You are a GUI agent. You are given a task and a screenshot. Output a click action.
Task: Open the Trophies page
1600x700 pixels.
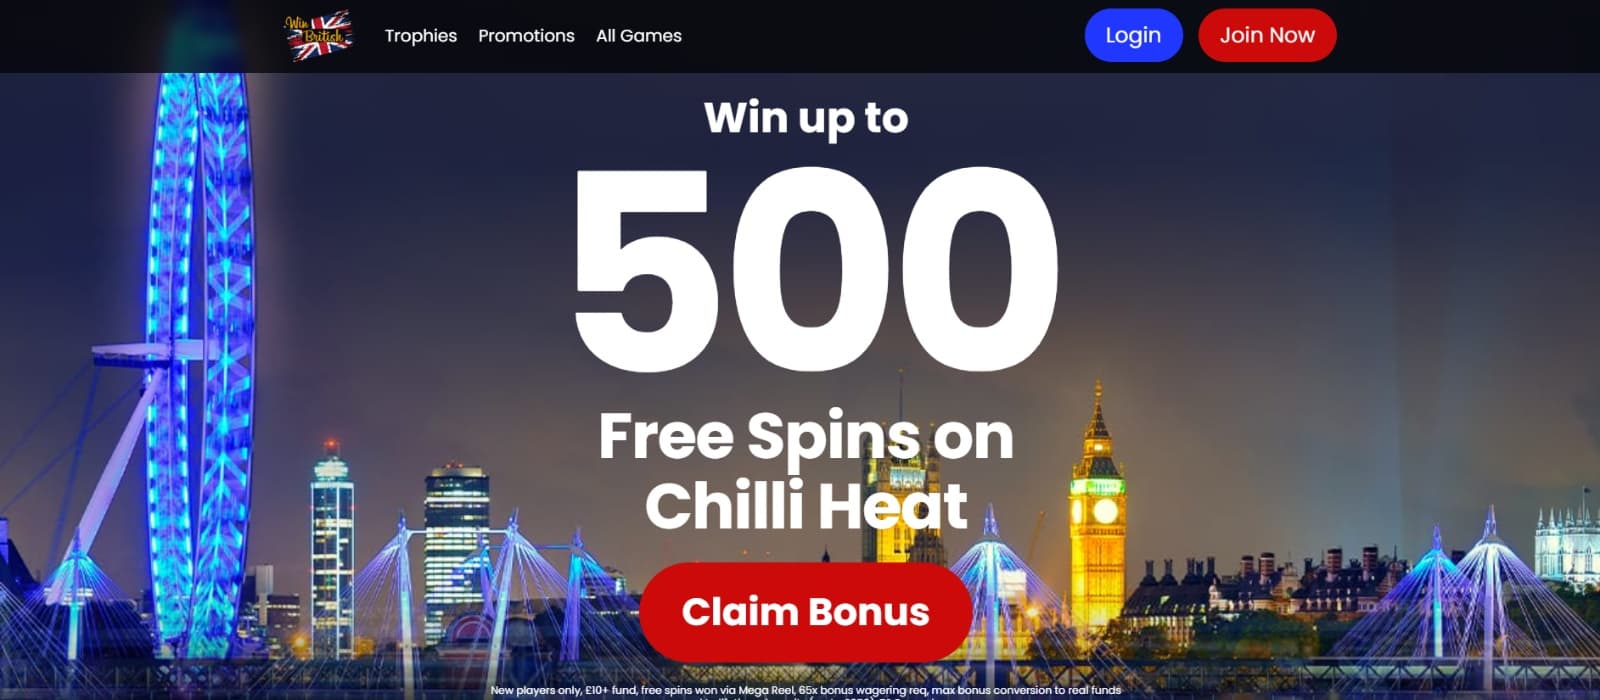pos(420,36)
